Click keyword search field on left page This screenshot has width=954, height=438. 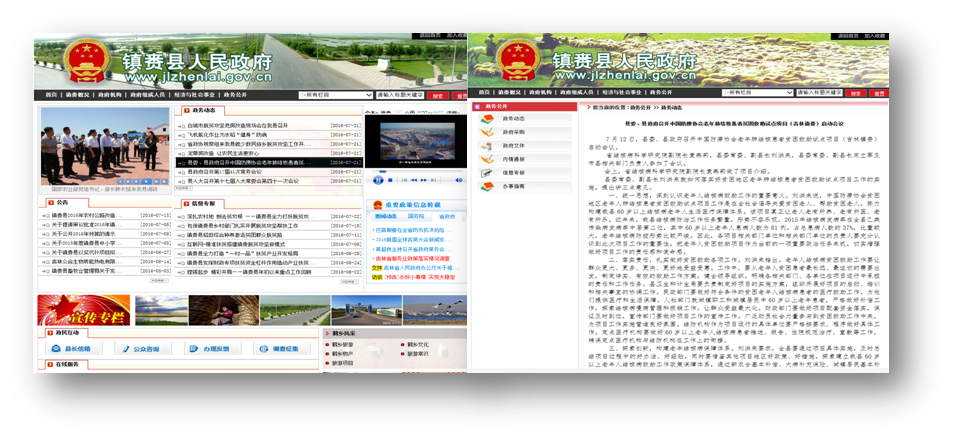[399, 95]
